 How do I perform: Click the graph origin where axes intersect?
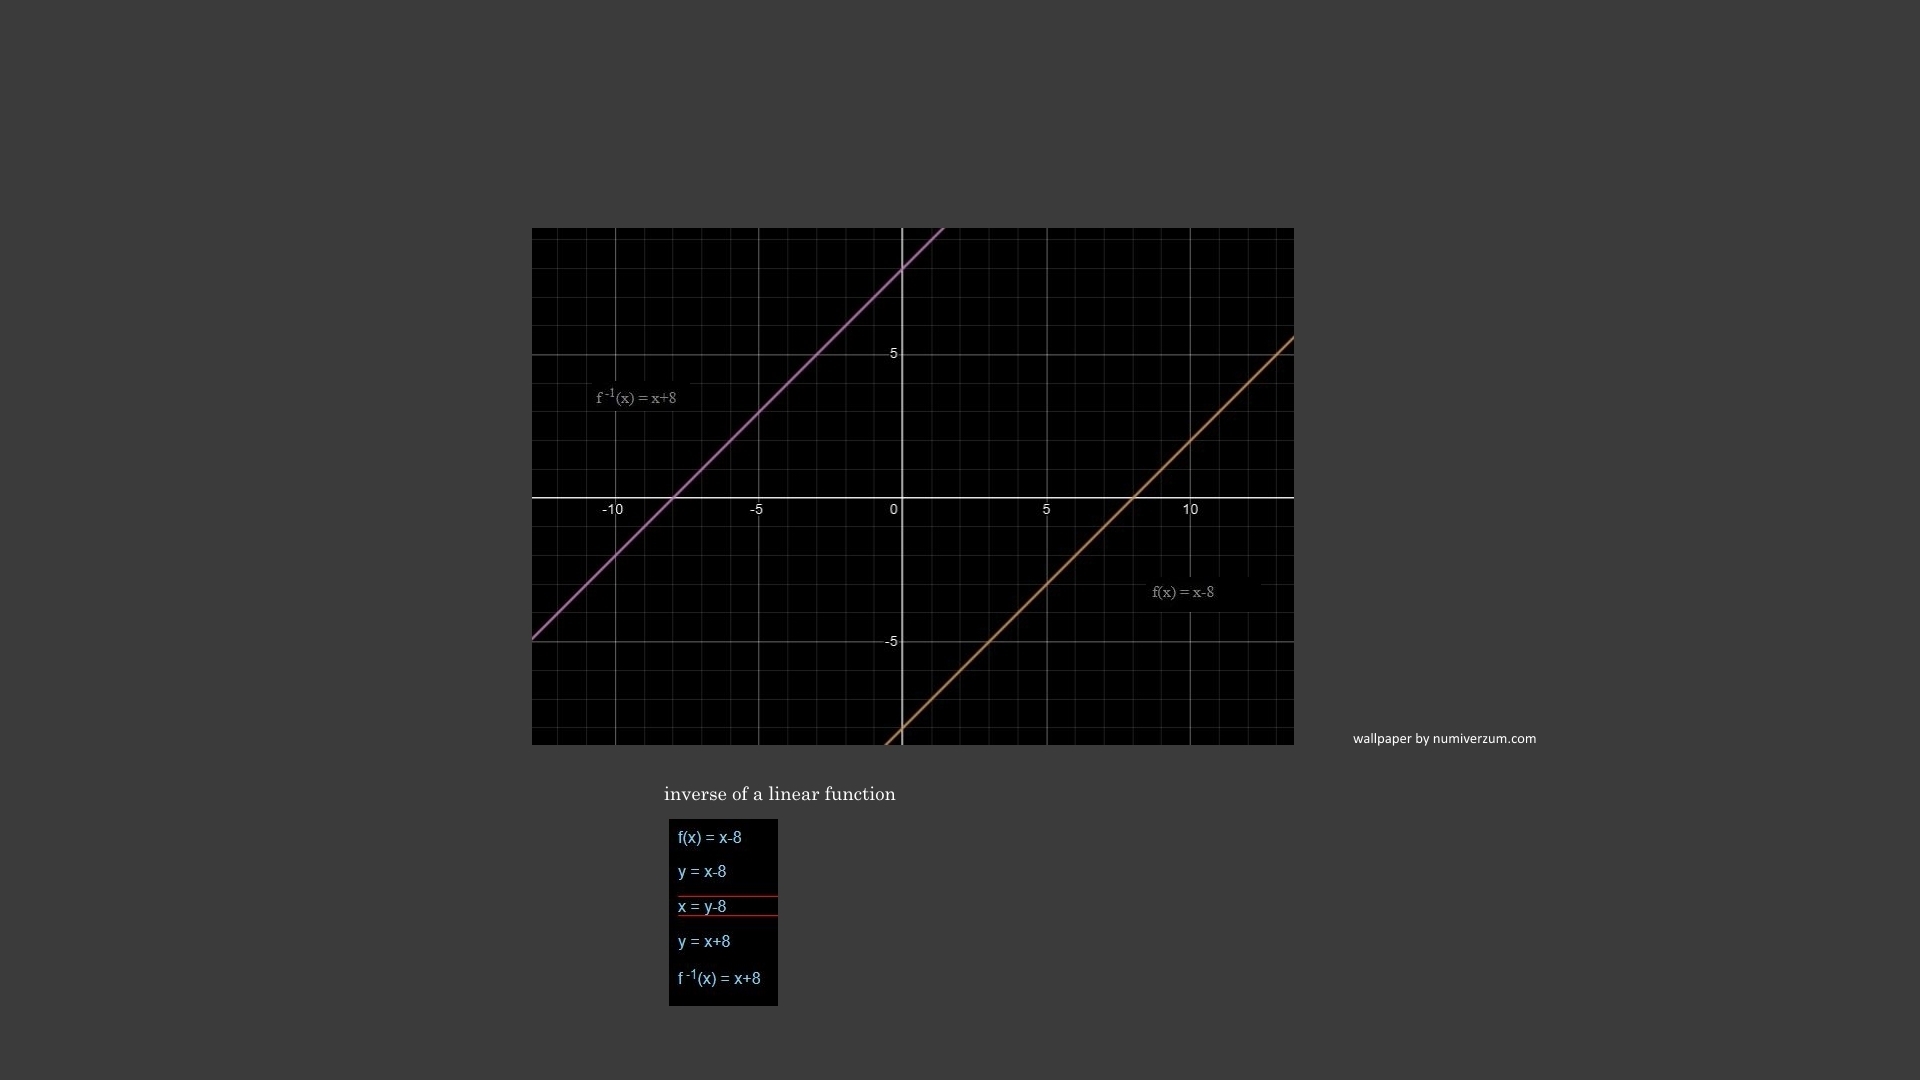point(902,497)
